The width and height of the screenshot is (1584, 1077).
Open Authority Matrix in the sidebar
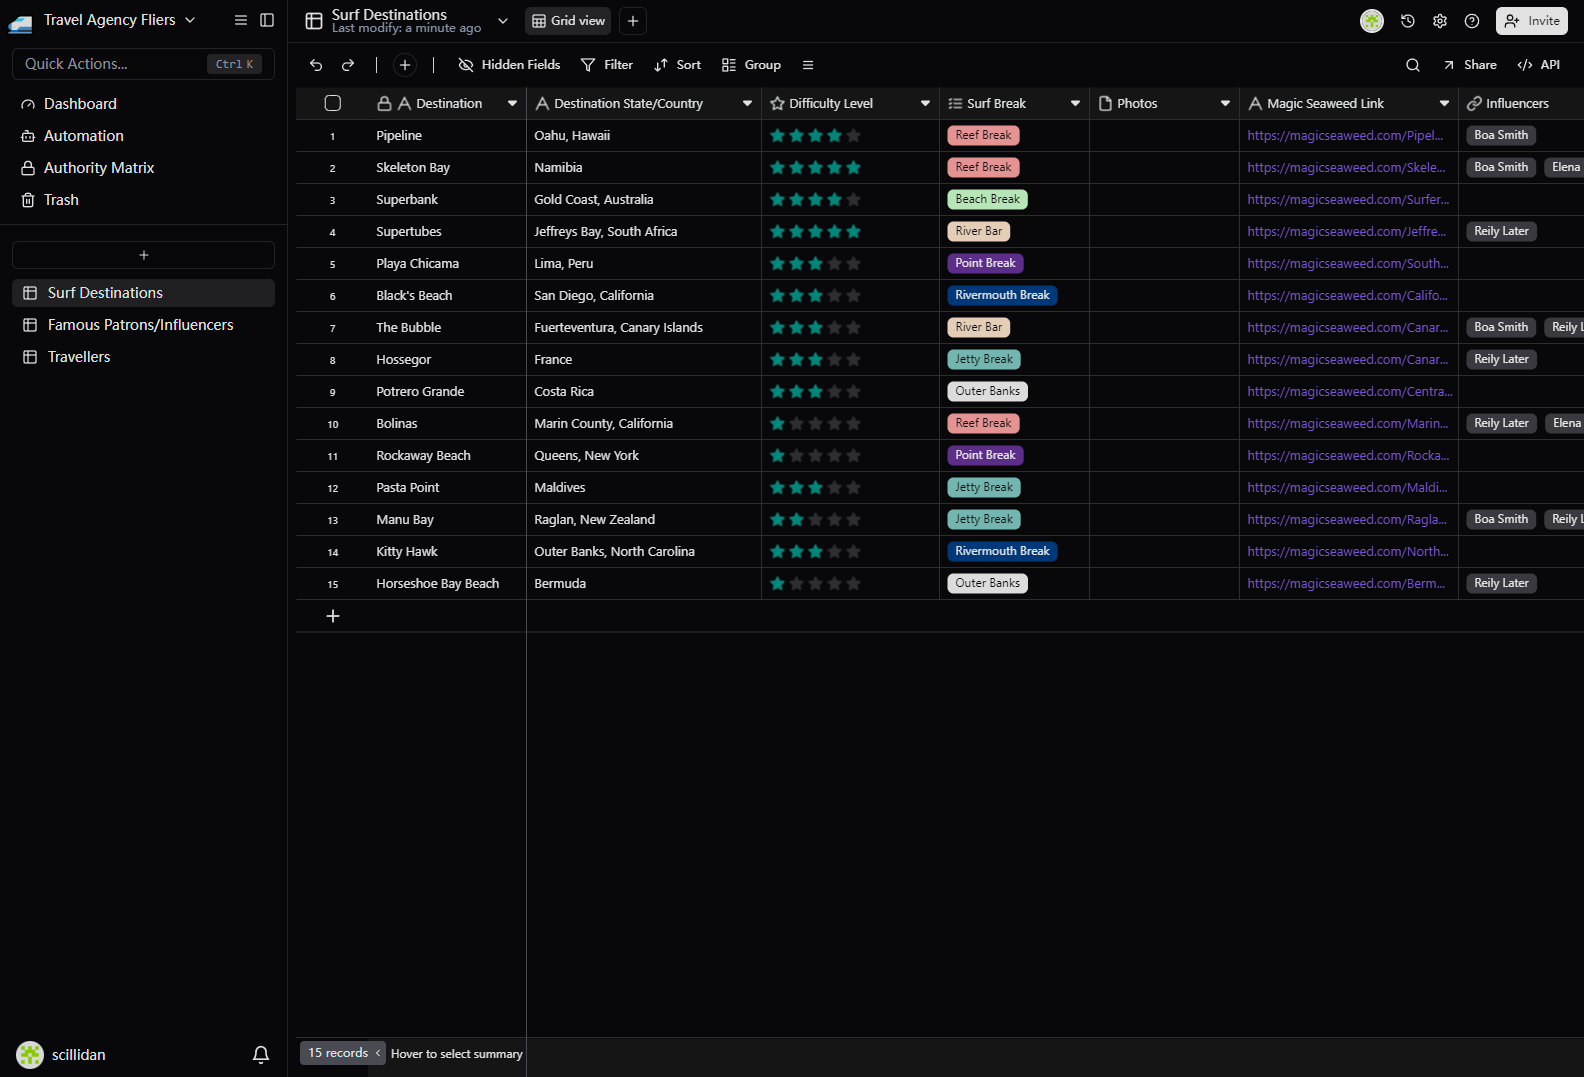point(144,168)
